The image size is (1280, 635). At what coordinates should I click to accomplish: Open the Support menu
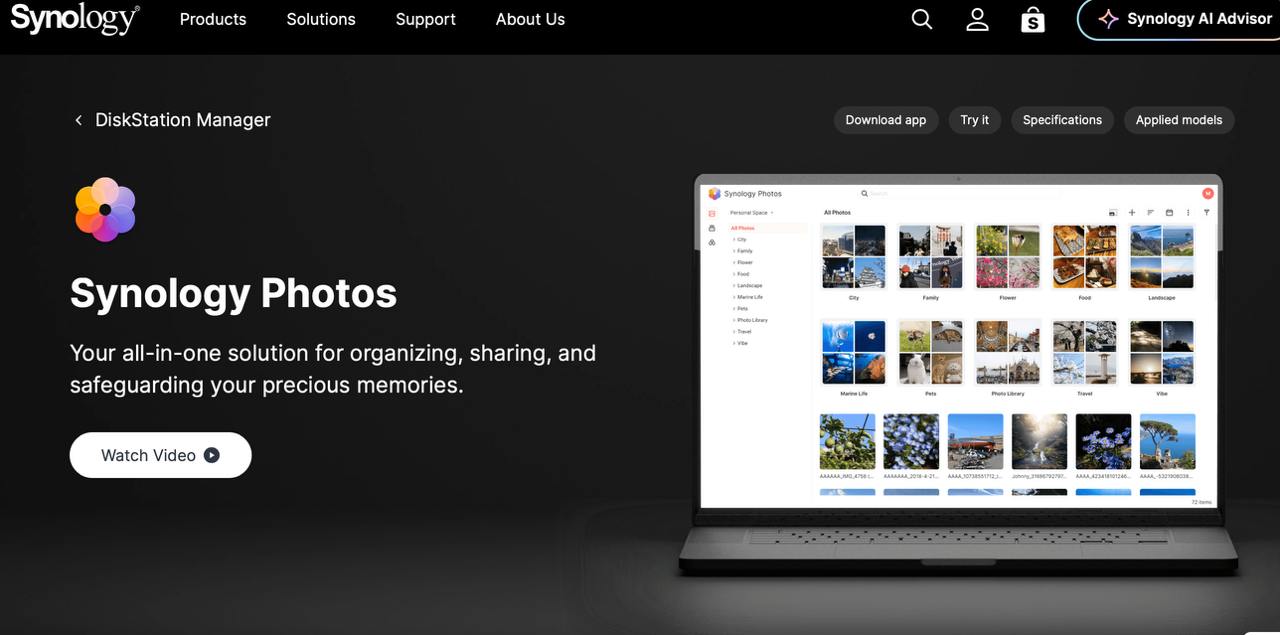[425, 19]
